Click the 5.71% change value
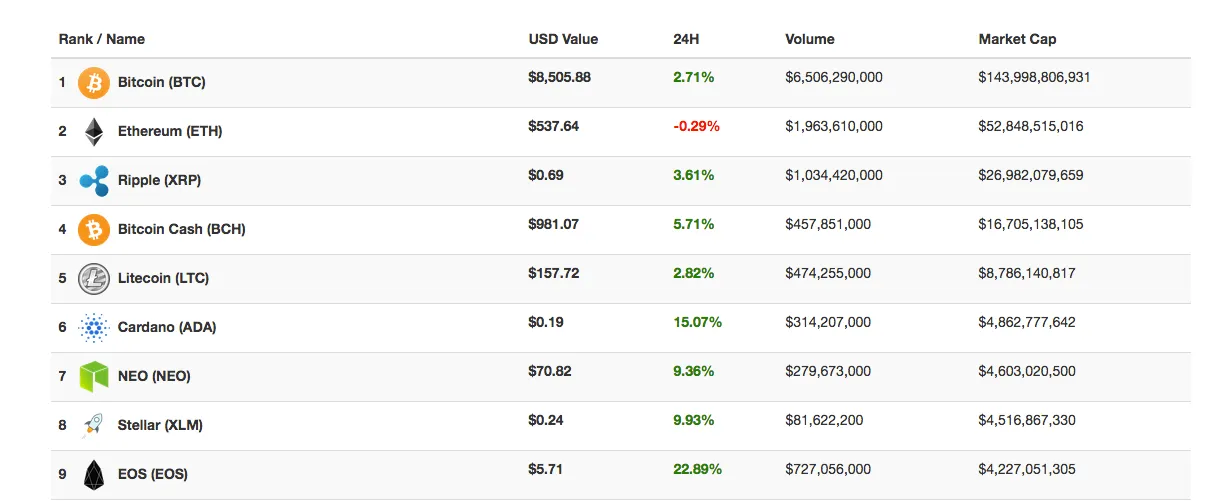The width and height of the screenshot is (1219, 501). tap(694, 224)
